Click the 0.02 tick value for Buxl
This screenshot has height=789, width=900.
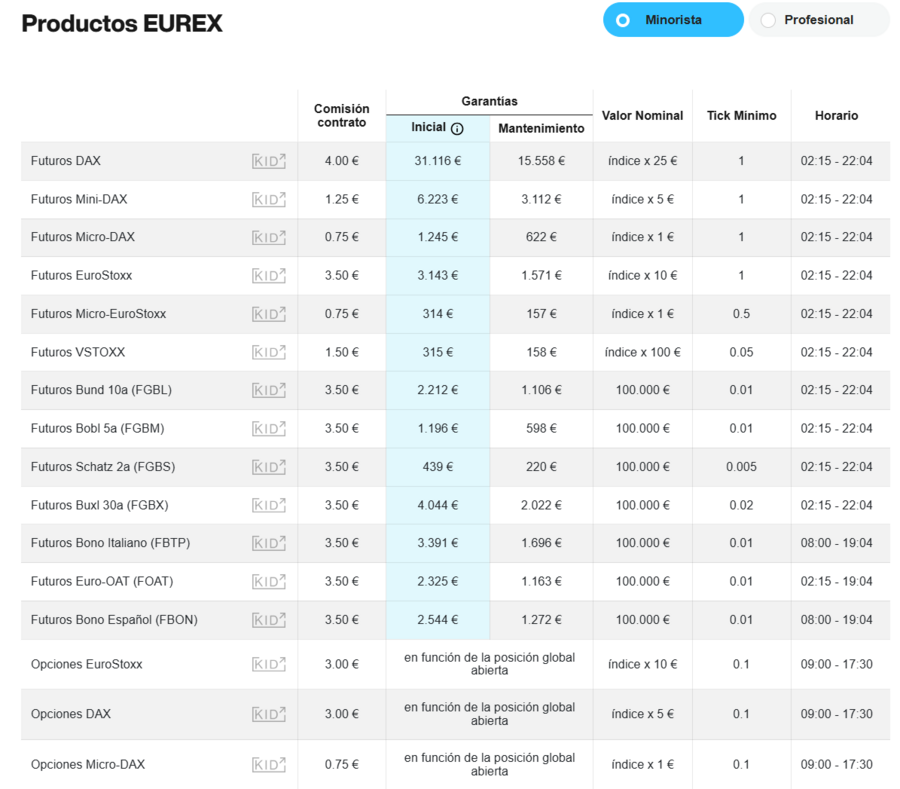pyautogui.click(x=742, y=505)
